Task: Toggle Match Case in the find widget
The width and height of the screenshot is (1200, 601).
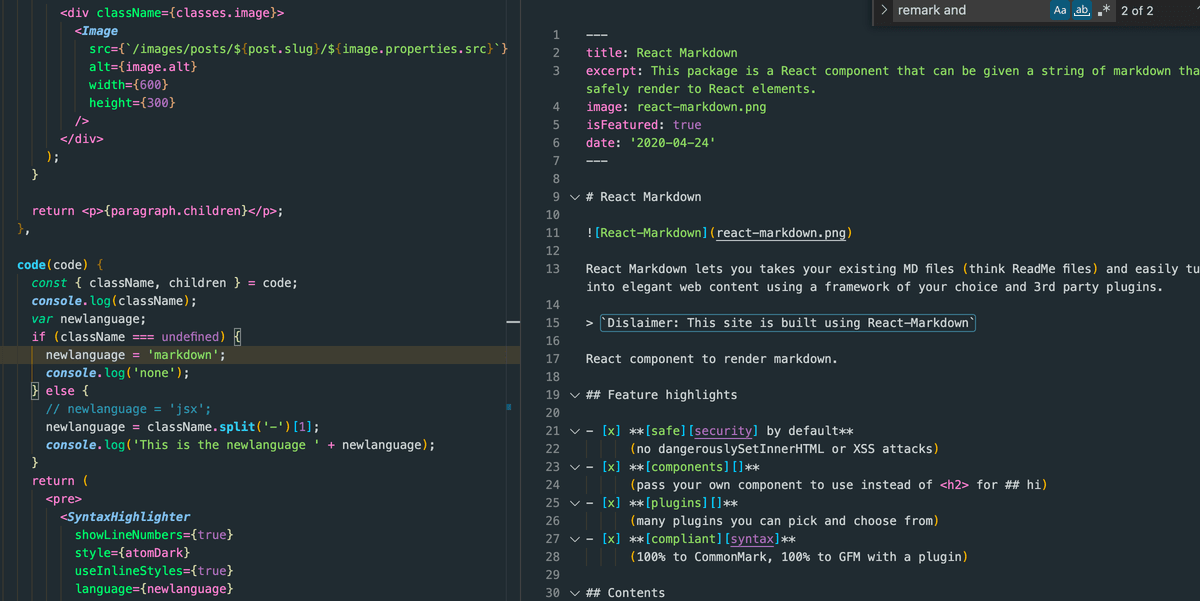Action: coord(1060,10)
